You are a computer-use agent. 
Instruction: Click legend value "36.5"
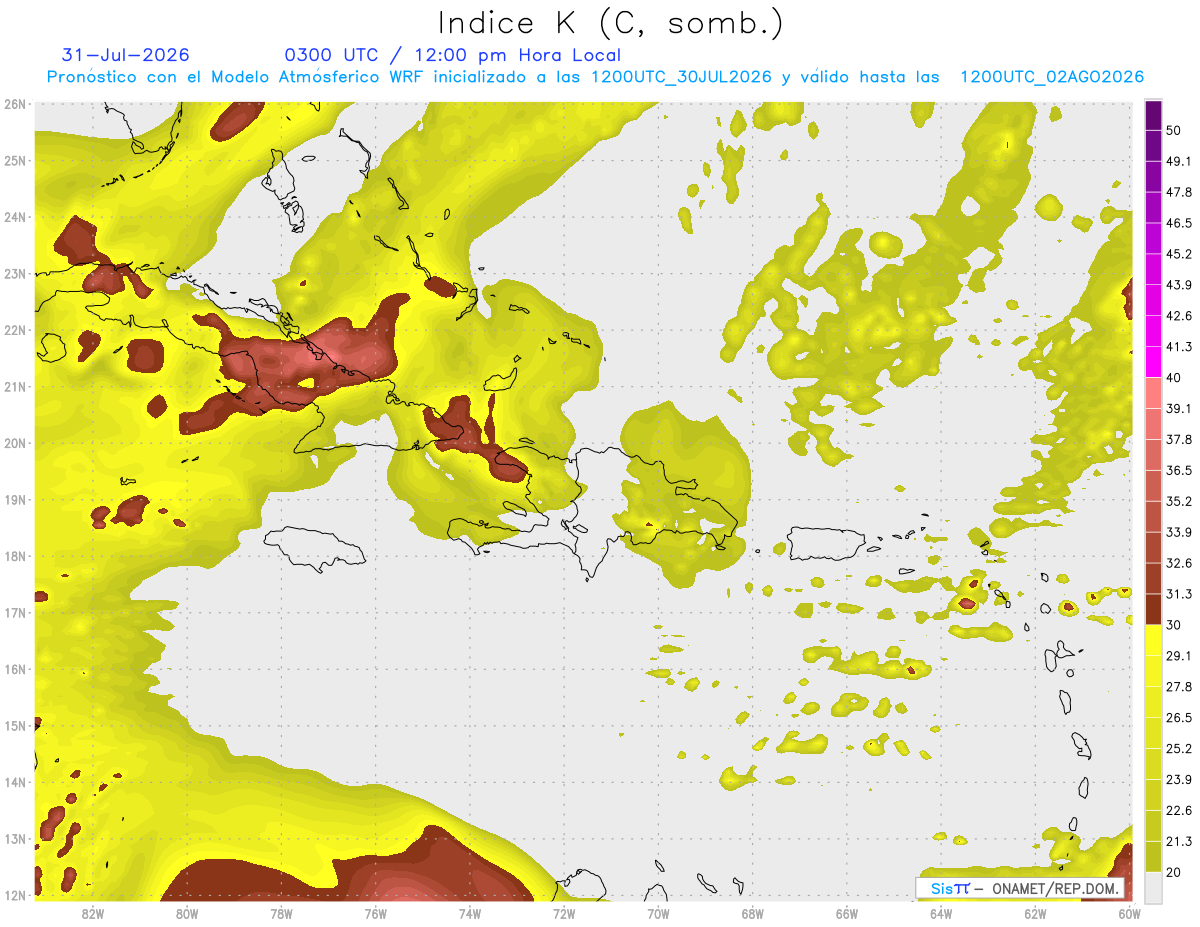[x=1179, y=470]
